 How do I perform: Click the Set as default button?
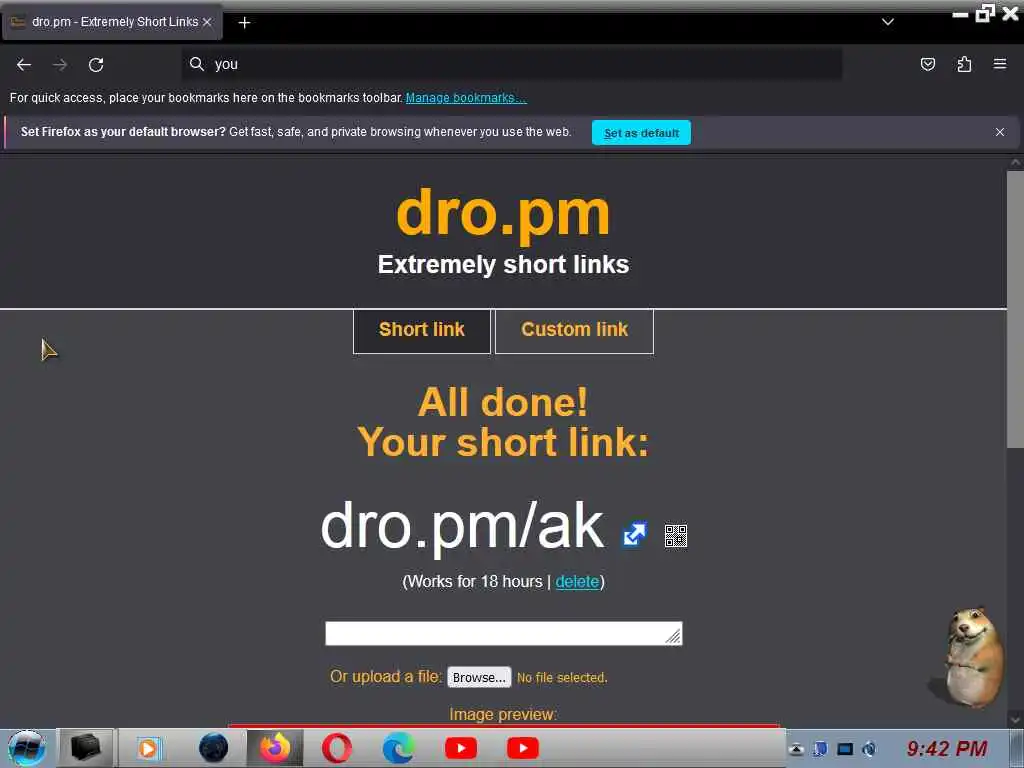coord(641,133)
